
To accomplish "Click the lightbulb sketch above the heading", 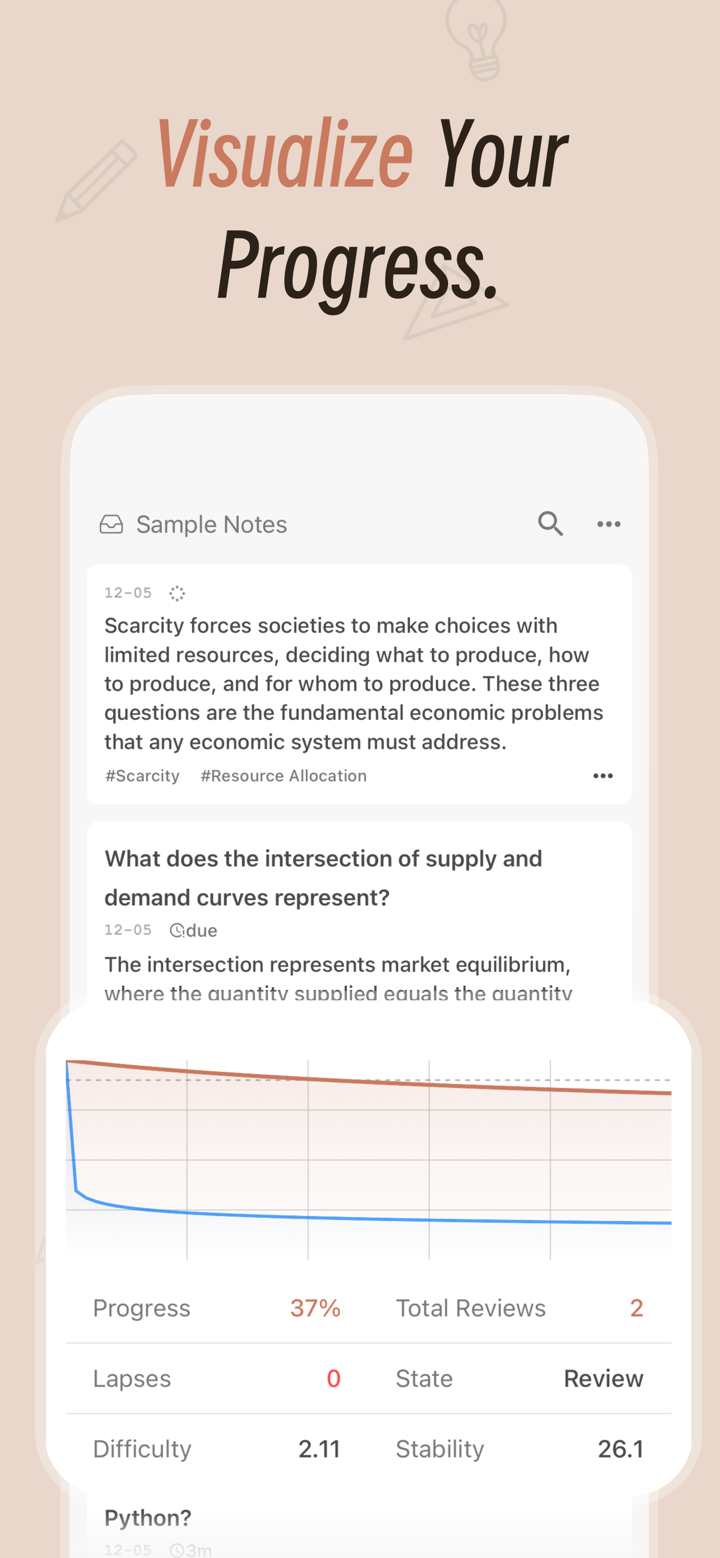I will tap(475, 42).
